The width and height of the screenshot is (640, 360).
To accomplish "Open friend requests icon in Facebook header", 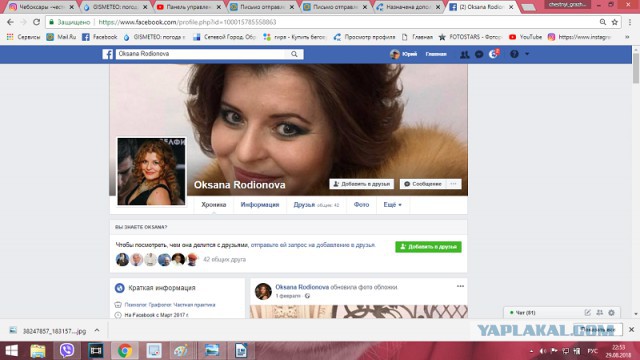I will [x=464, y=54].
